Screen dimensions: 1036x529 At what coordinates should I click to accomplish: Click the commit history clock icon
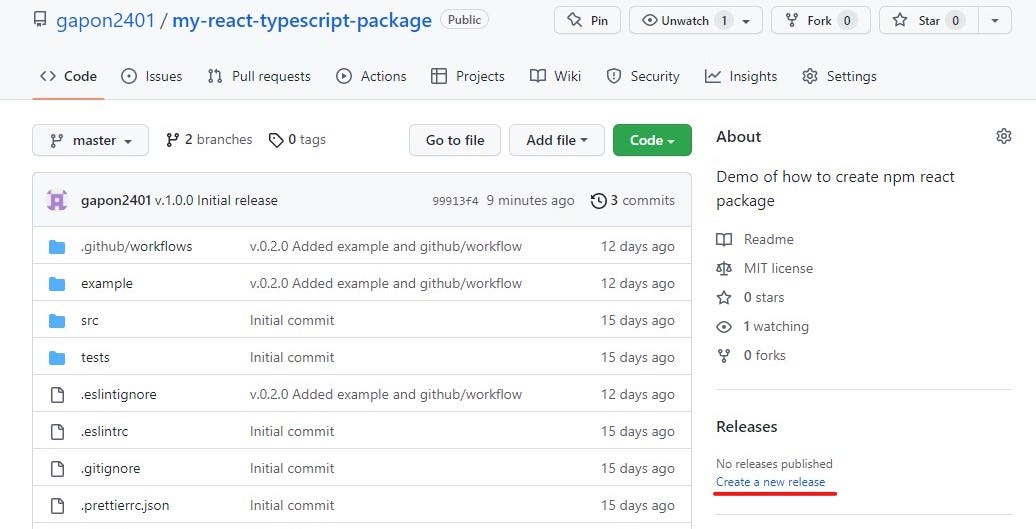pyautogui.click(x=598, y=200)
